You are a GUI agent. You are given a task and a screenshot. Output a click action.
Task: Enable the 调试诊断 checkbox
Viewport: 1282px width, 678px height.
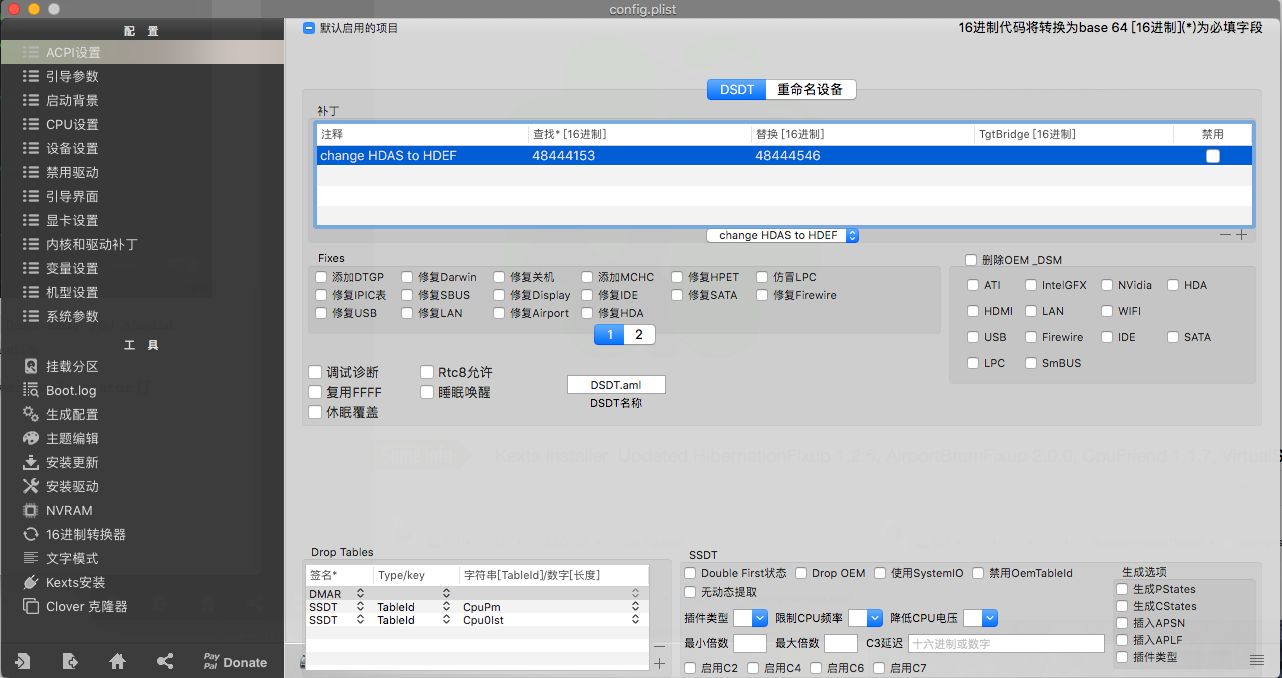pos(315,372)
